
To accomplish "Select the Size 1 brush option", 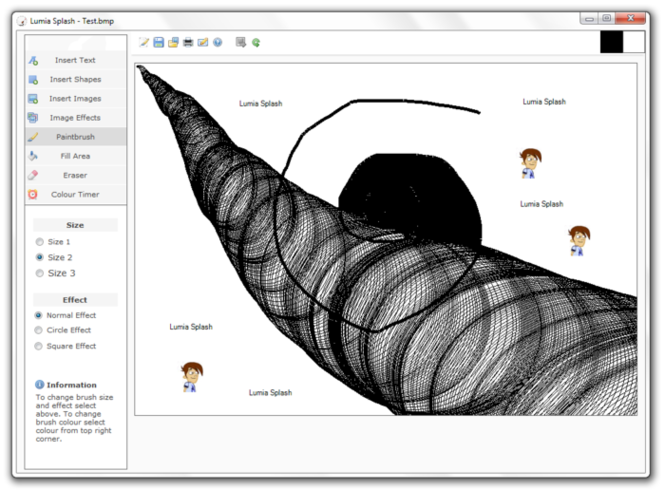I will coord(40,242).
